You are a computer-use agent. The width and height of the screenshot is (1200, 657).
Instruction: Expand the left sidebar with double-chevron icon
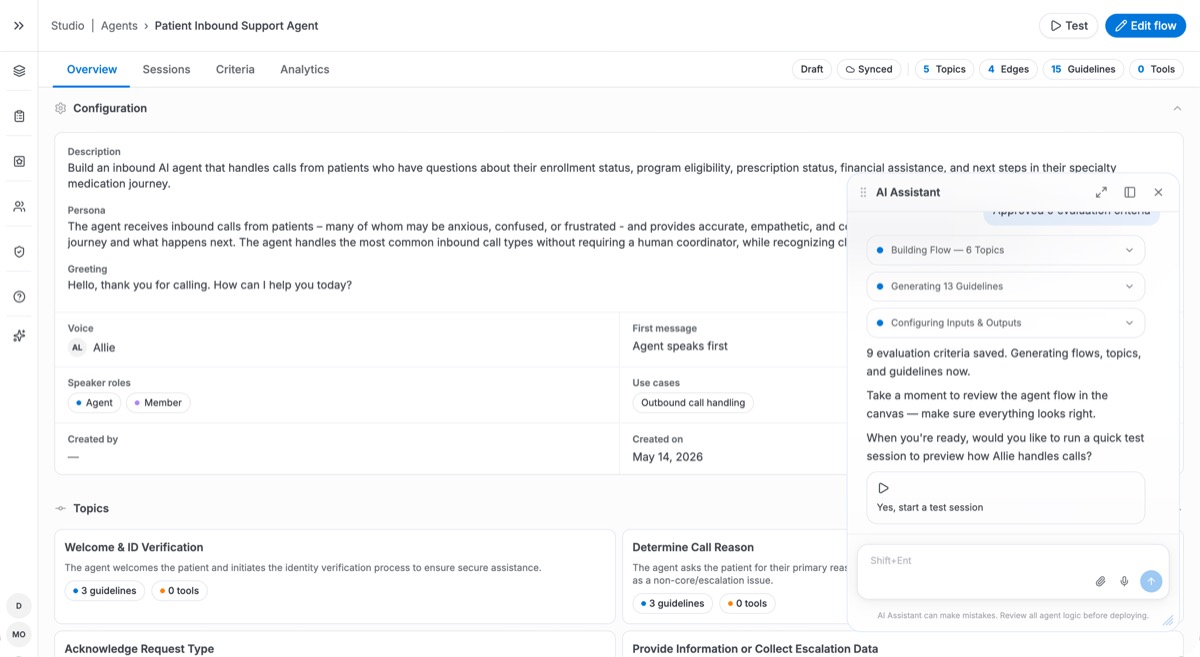point(19,26)
